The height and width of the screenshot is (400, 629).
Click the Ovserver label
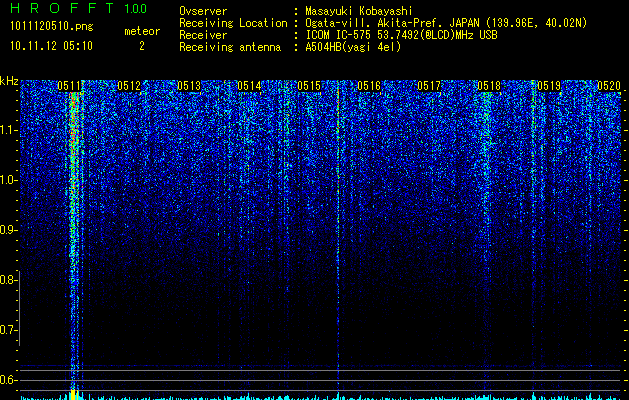click(x=203, y=11)
